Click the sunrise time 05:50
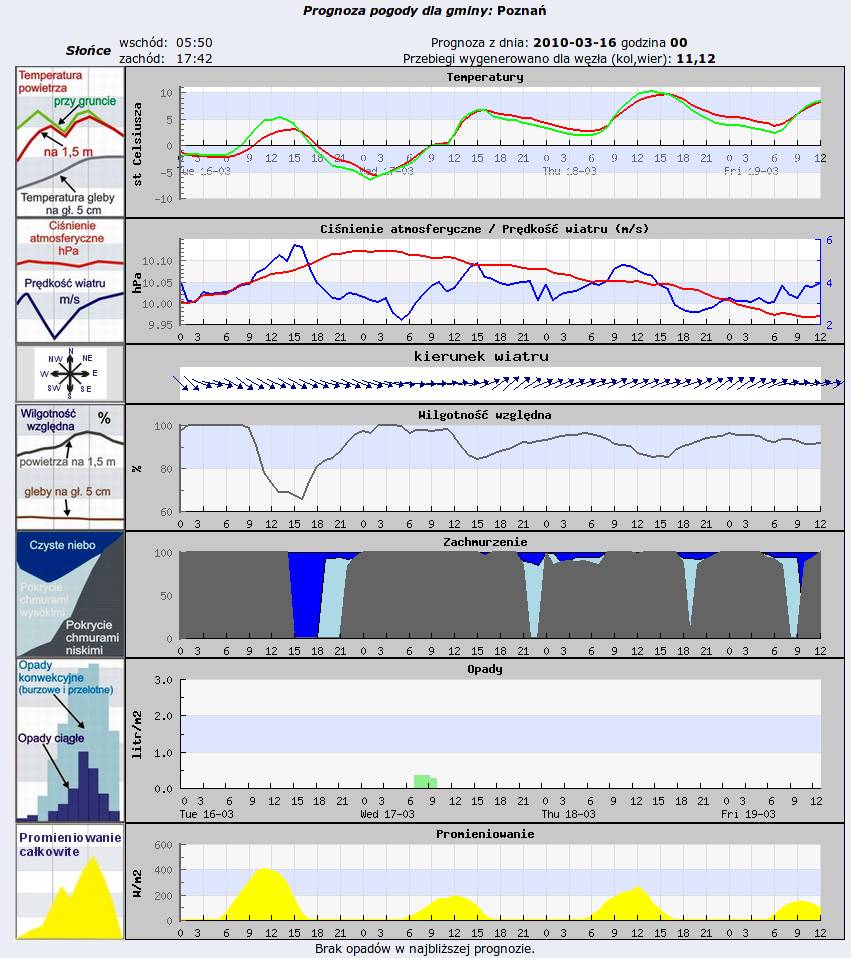This screenshot has width=851, height=958. (194, 43)
